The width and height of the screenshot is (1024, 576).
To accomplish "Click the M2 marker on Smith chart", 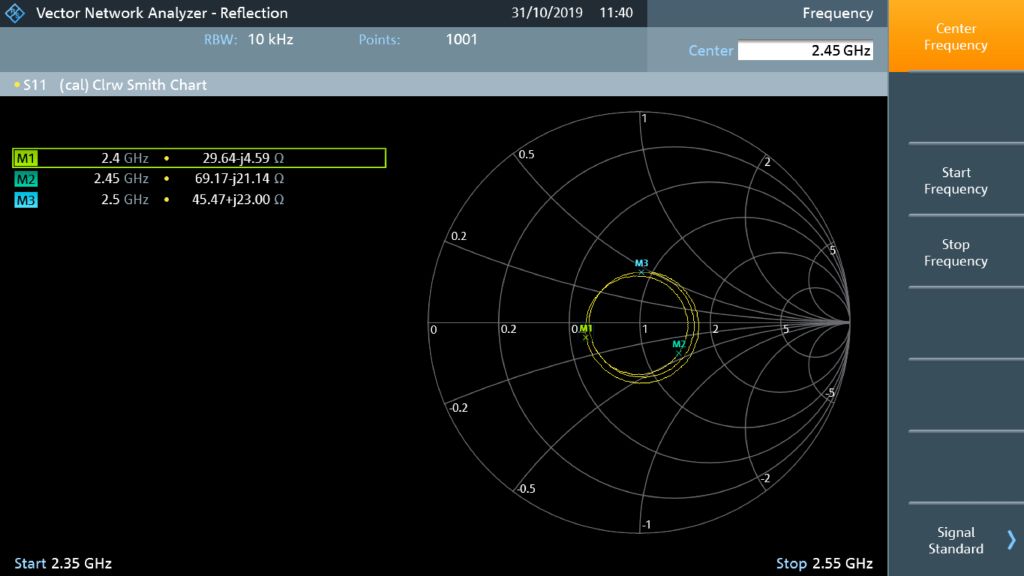I will click(678, 353).
